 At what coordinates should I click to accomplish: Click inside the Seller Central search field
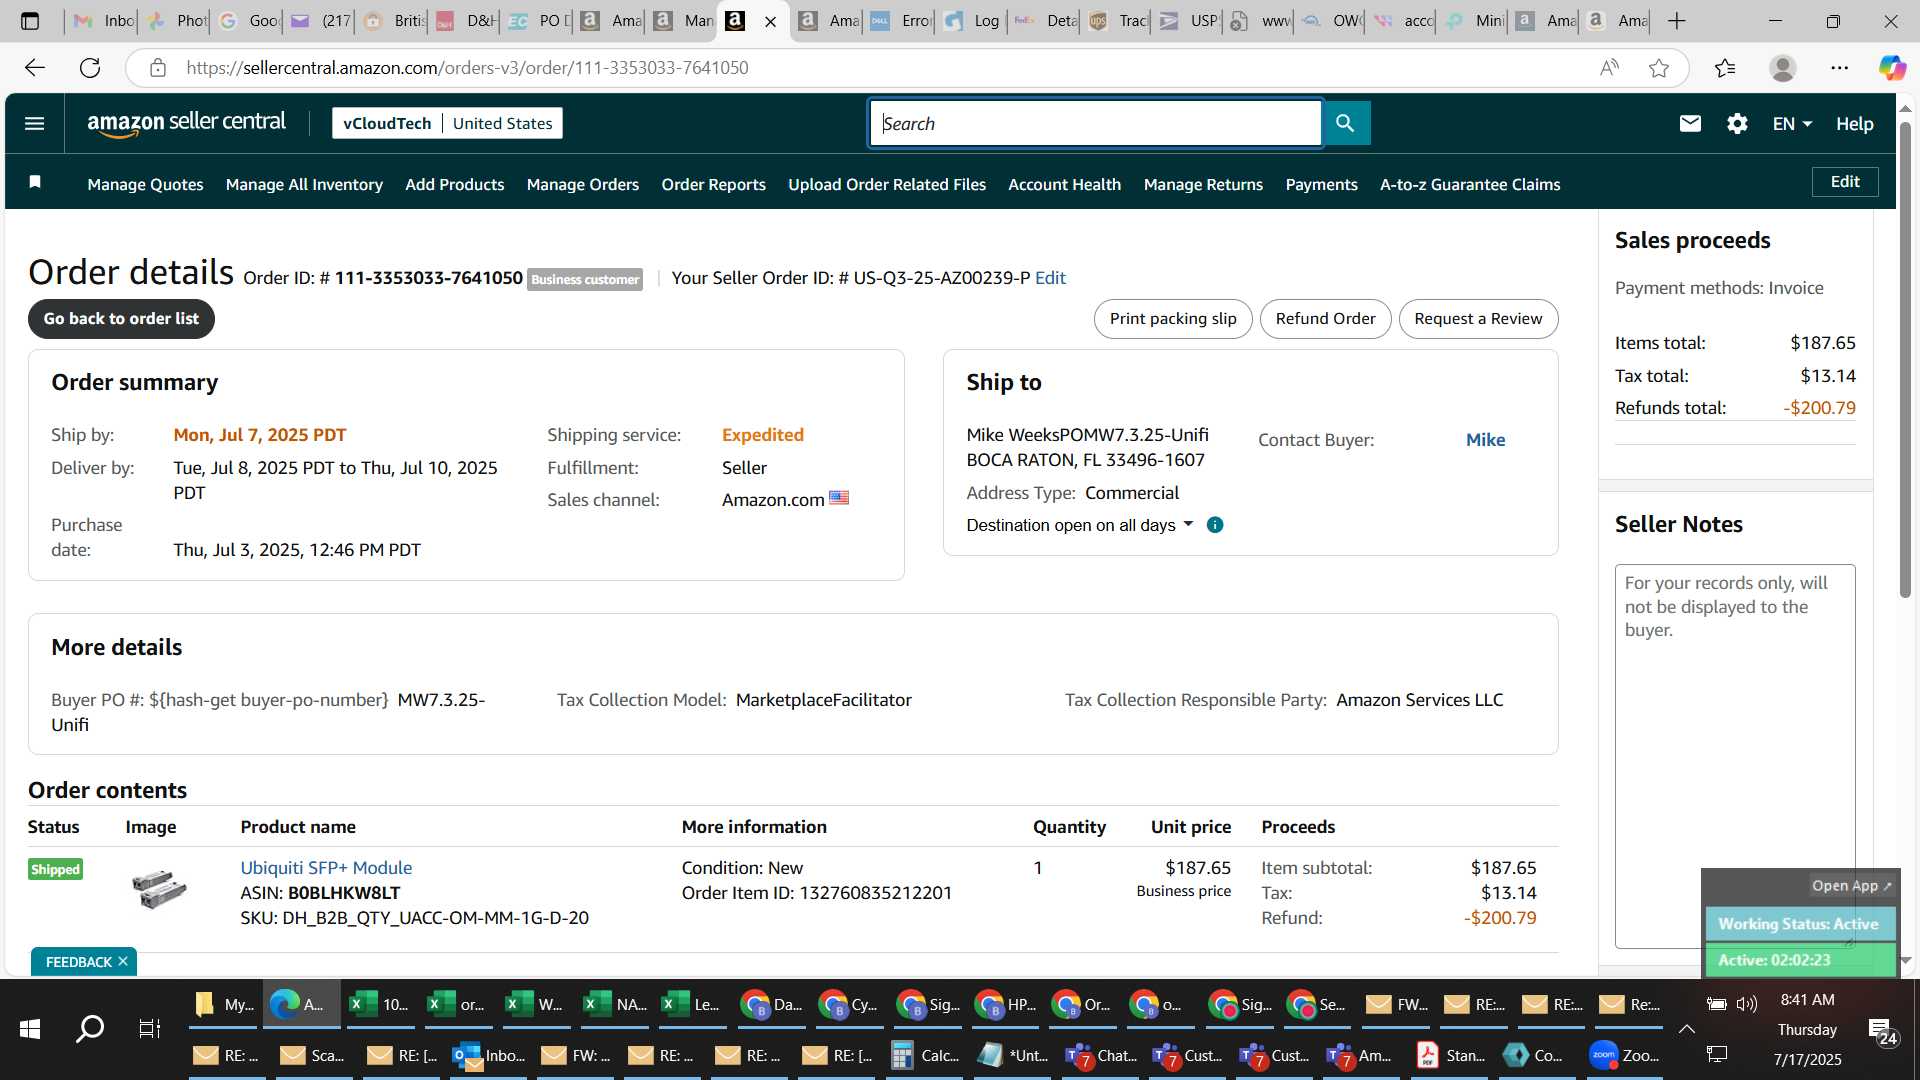(1095, 123)
